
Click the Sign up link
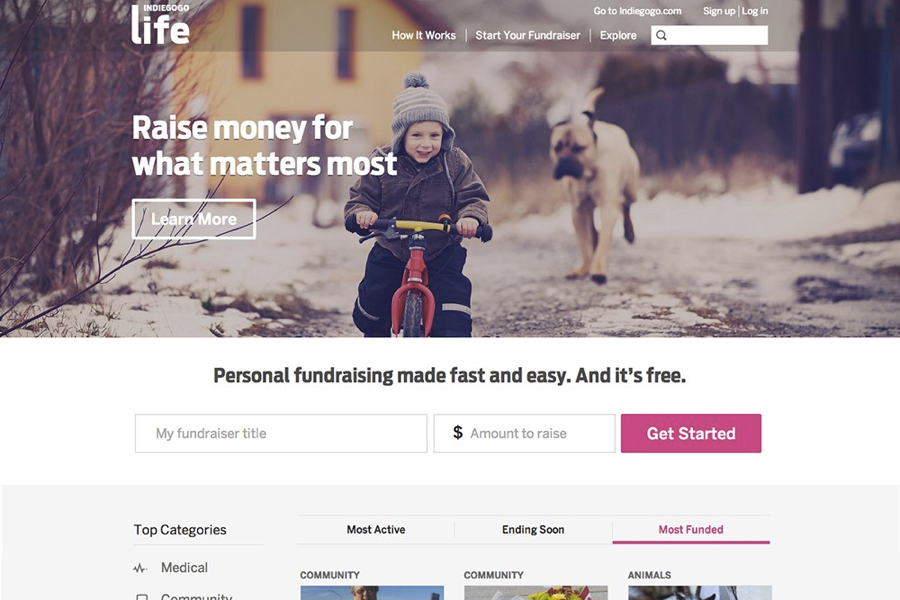click(719, 11)
